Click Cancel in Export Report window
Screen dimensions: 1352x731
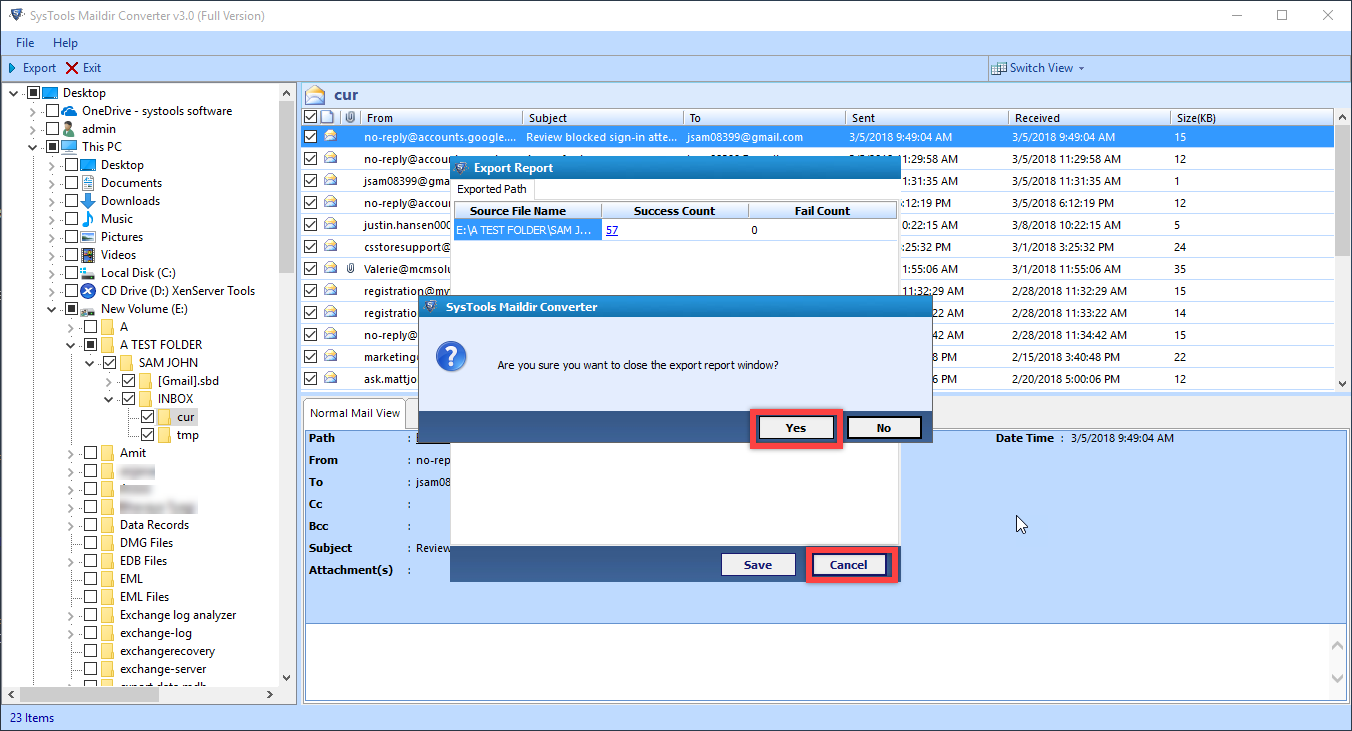click(848, 565)
